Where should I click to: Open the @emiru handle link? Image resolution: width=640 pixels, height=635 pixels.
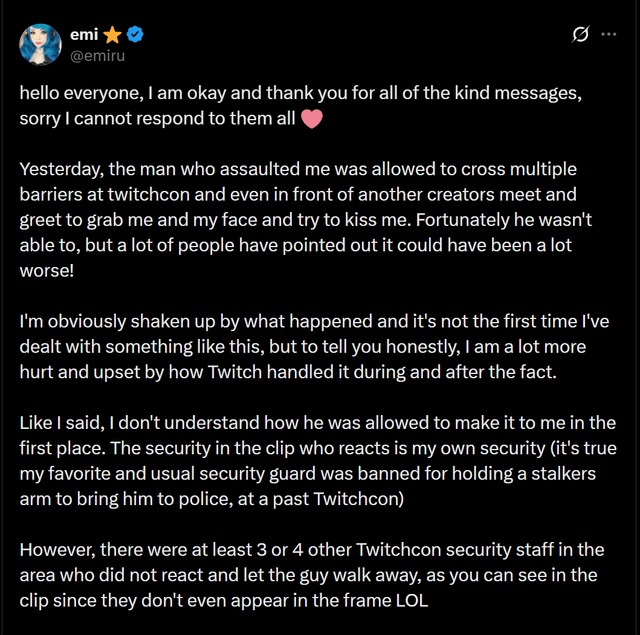pyautogui.click(x=96, y=55)
